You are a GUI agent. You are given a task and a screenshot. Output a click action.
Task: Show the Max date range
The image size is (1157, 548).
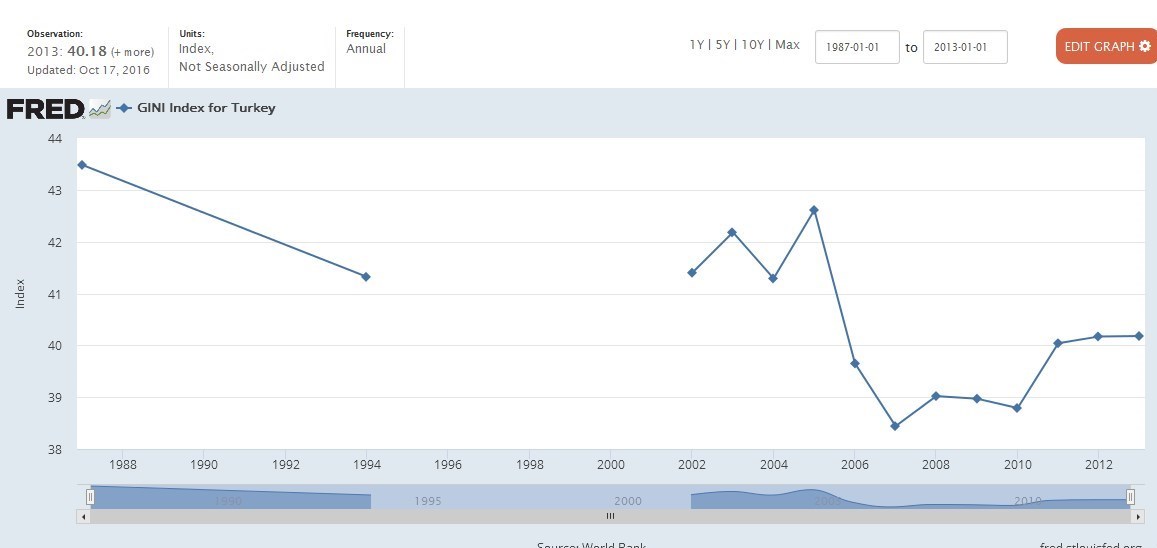pyautogui.click(x=788, y=45)
